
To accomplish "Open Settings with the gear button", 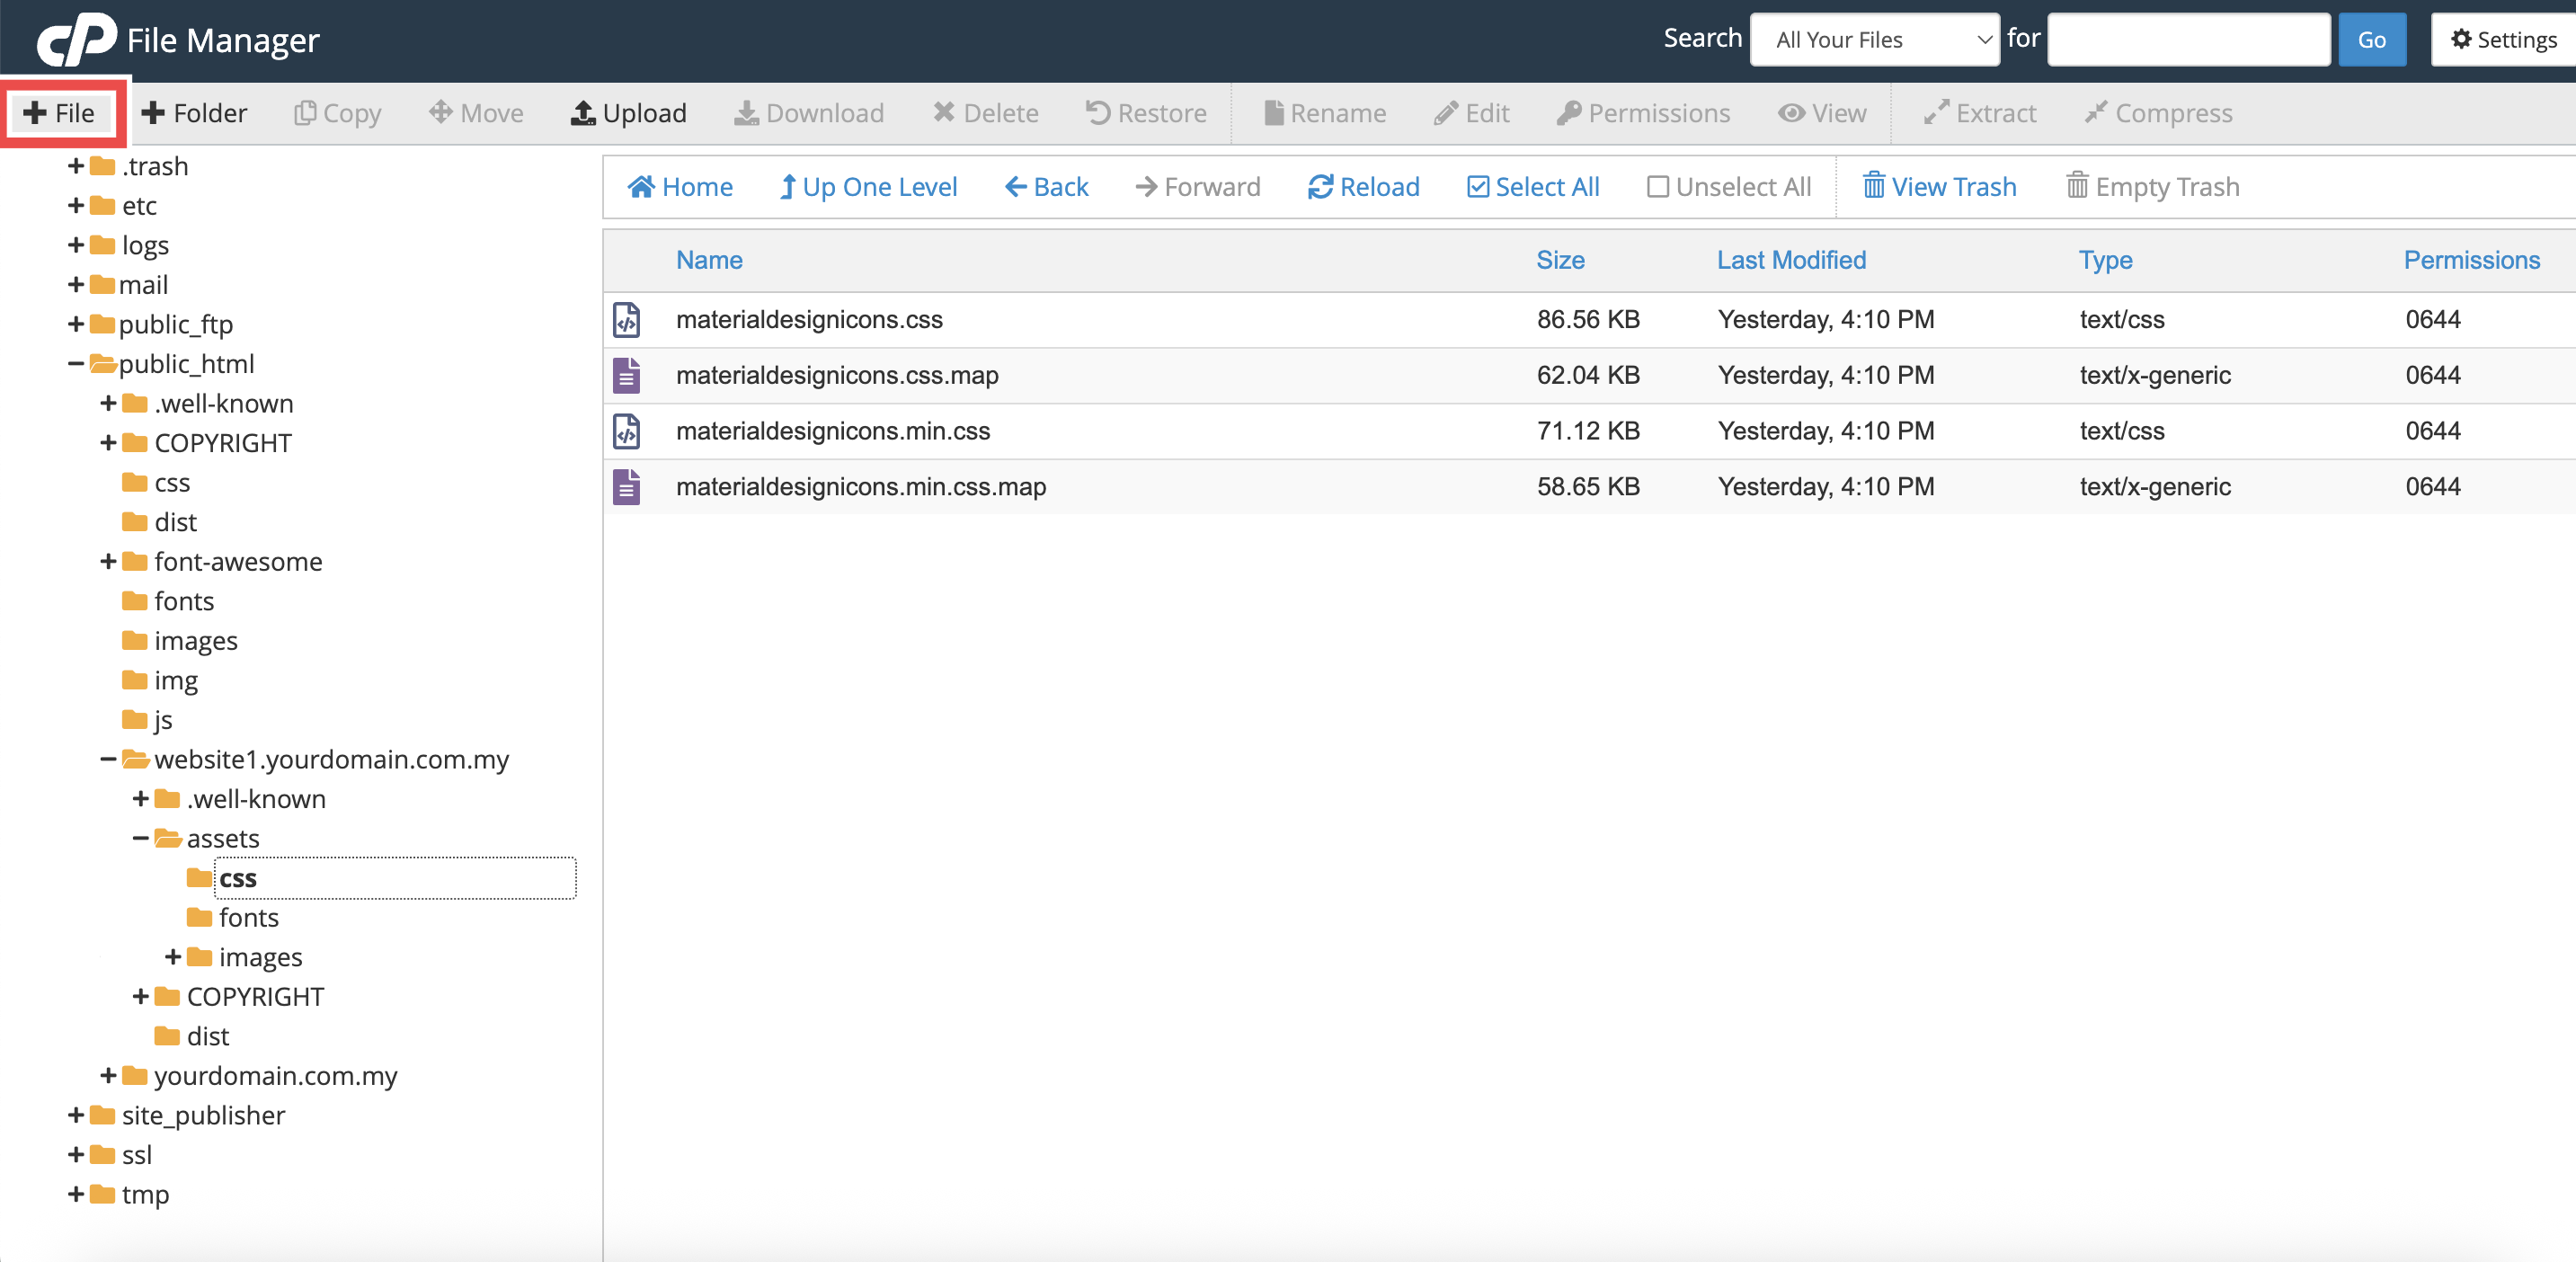I will click(2503, 40).
